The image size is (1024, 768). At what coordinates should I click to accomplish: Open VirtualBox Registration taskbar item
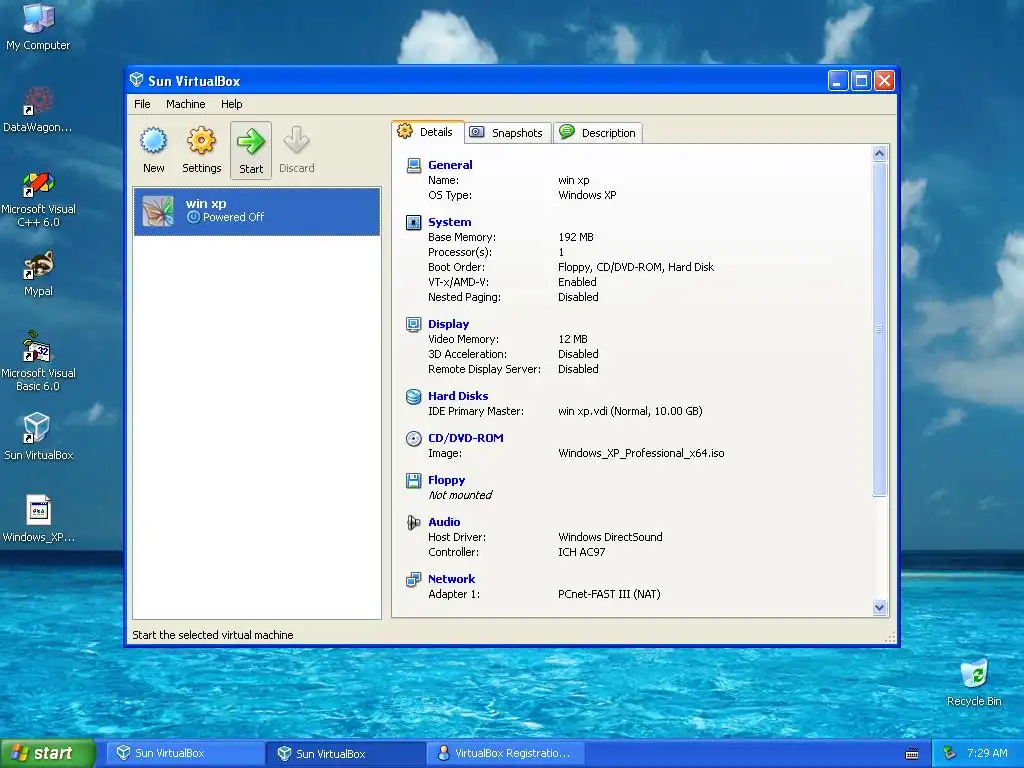pos(506,753)
